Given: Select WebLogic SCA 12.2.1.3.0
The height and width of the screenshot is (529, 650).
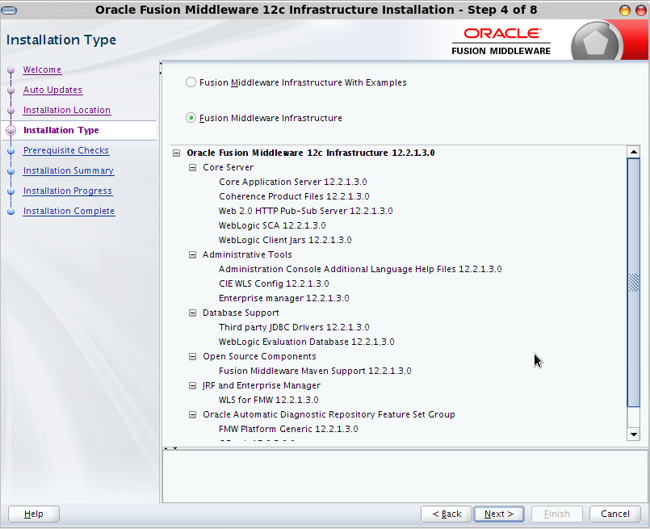Looking at the screenshot, I should click(272, 226).
